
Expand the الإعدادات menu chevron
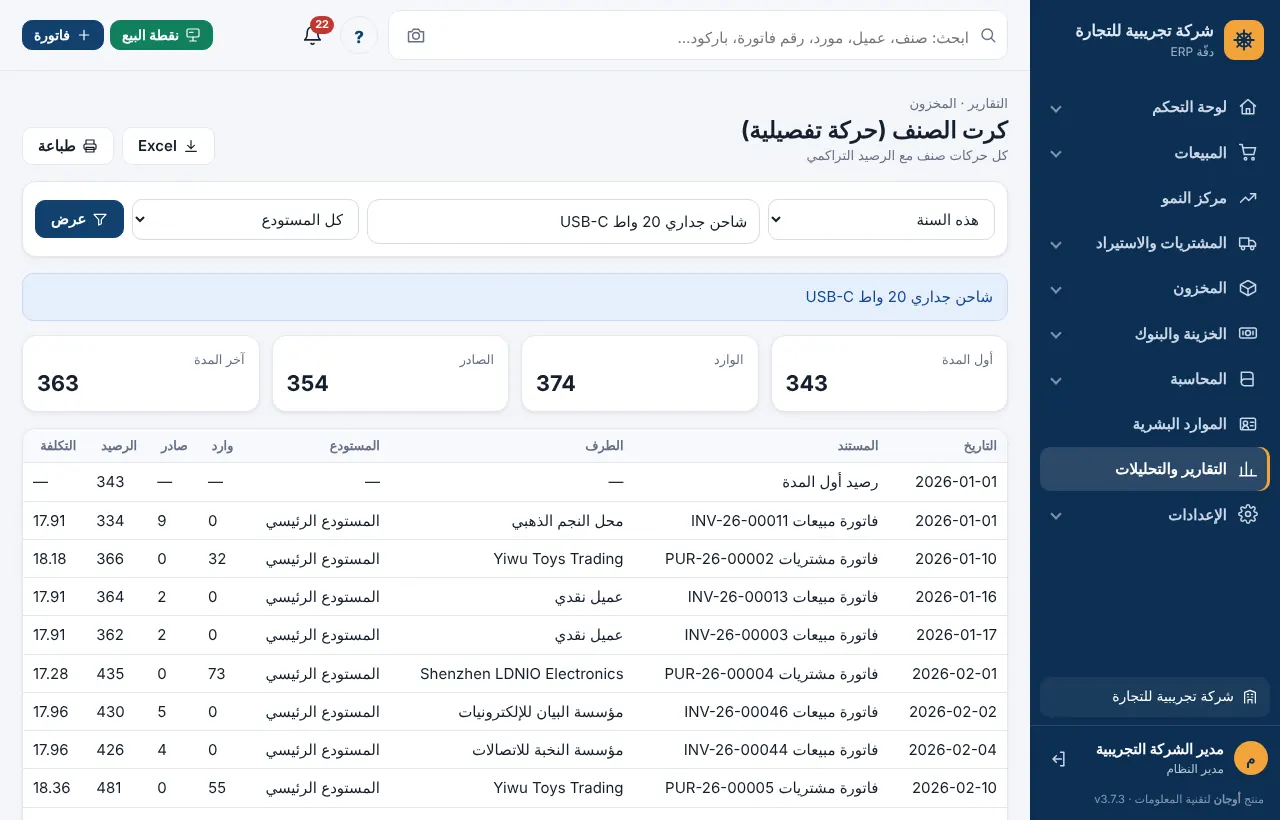(x=1055, y=515)
